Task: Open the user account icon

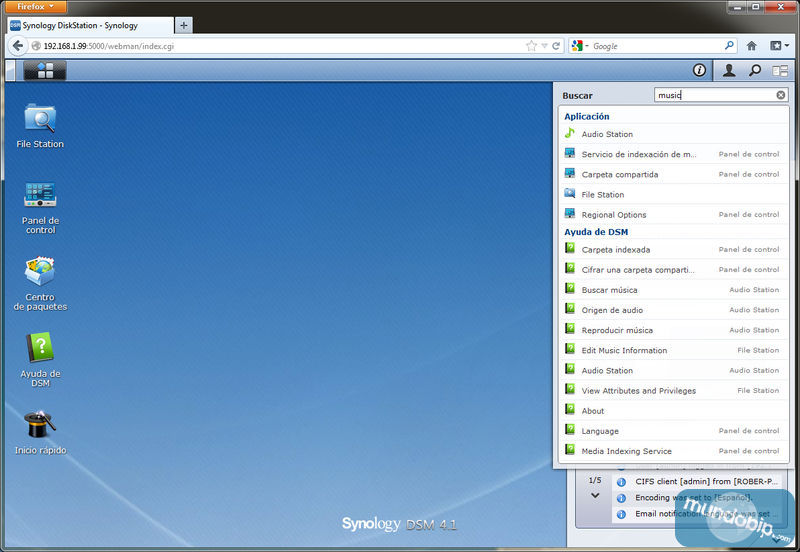Action: click(x=729, y=70)
